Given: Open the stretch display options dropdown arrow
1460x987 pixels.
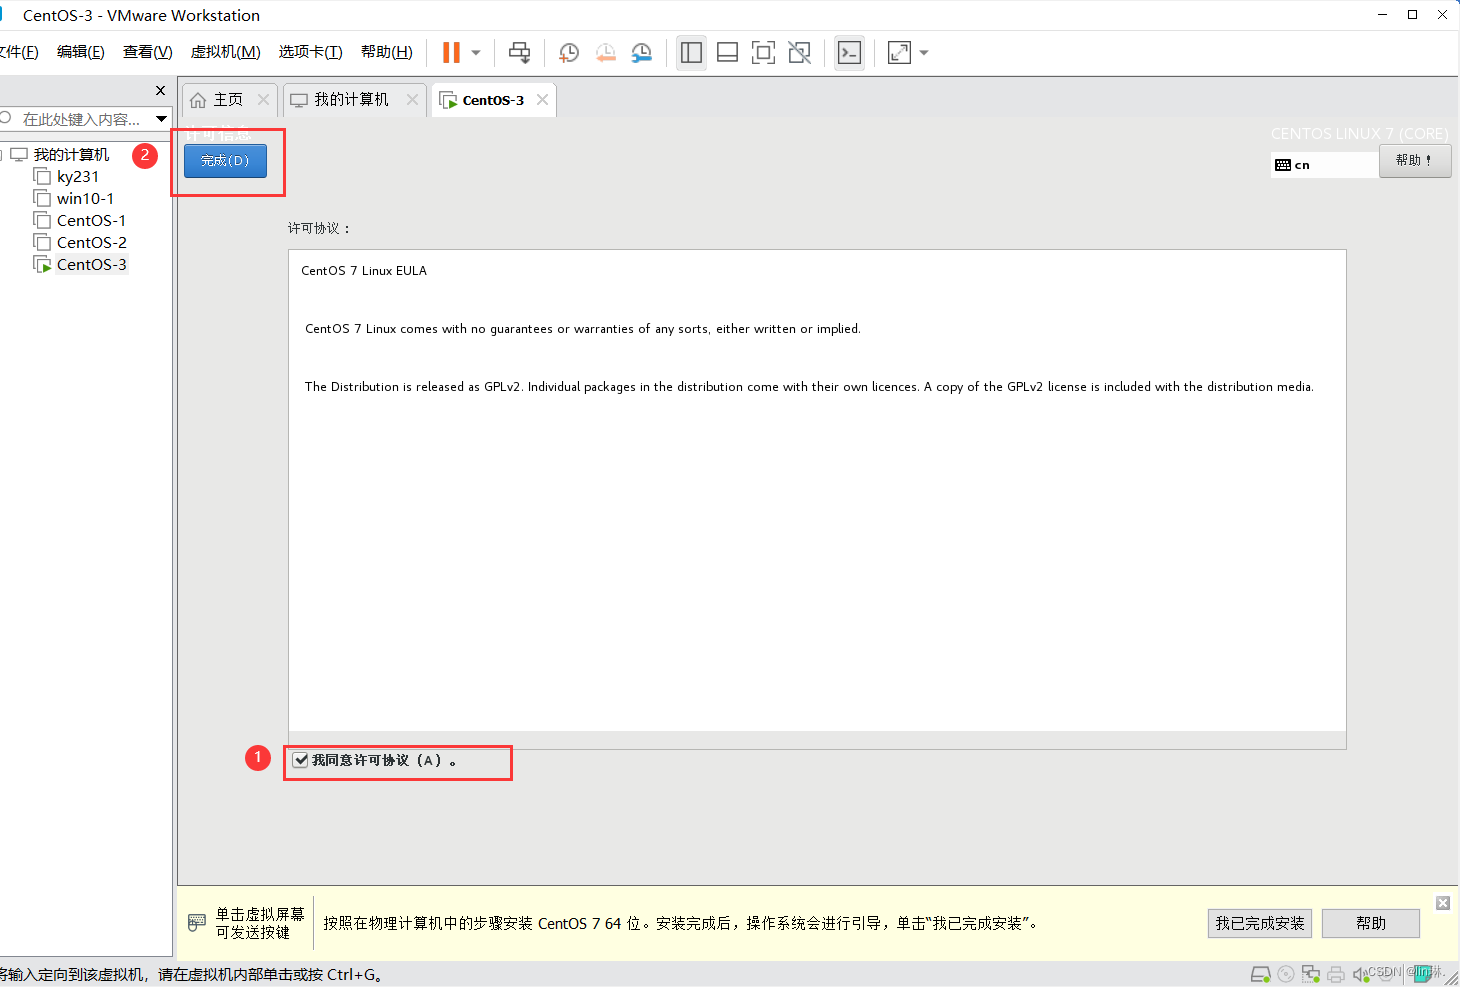Looking at the screenshot, I should [x=924, y=53].
